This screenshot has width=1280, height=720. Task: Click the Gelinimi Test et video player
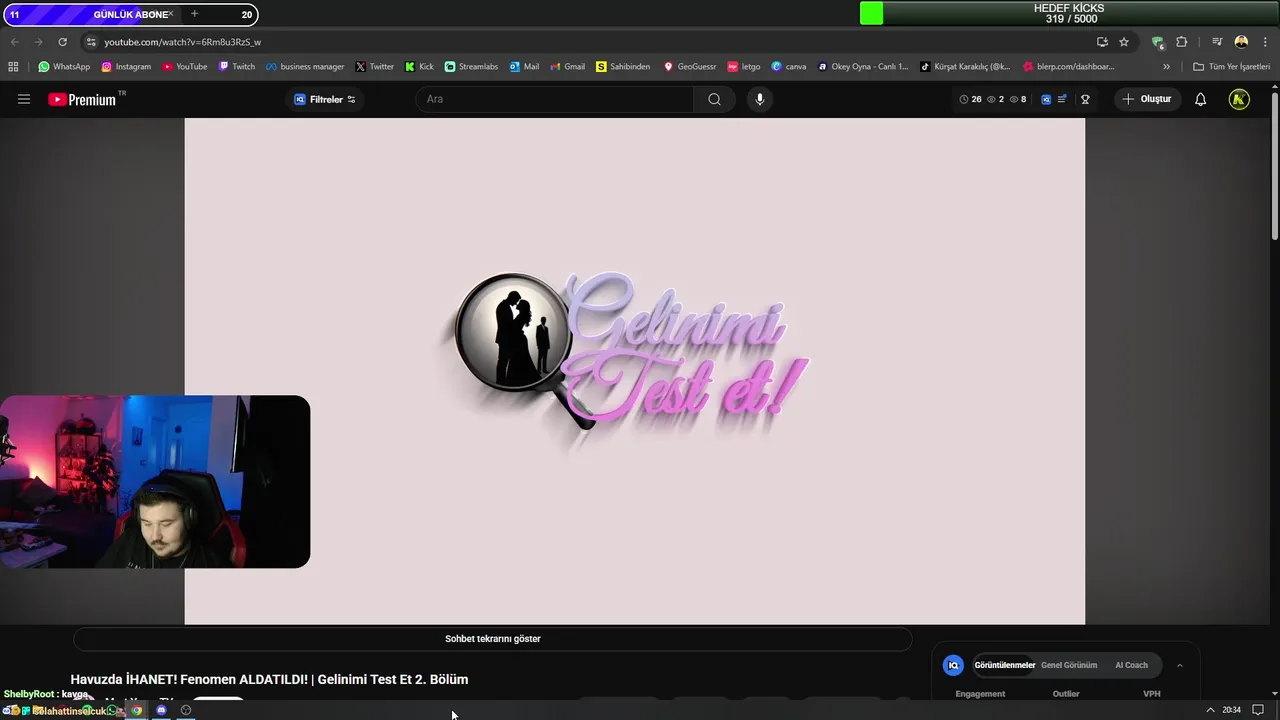tap(635, 371)
